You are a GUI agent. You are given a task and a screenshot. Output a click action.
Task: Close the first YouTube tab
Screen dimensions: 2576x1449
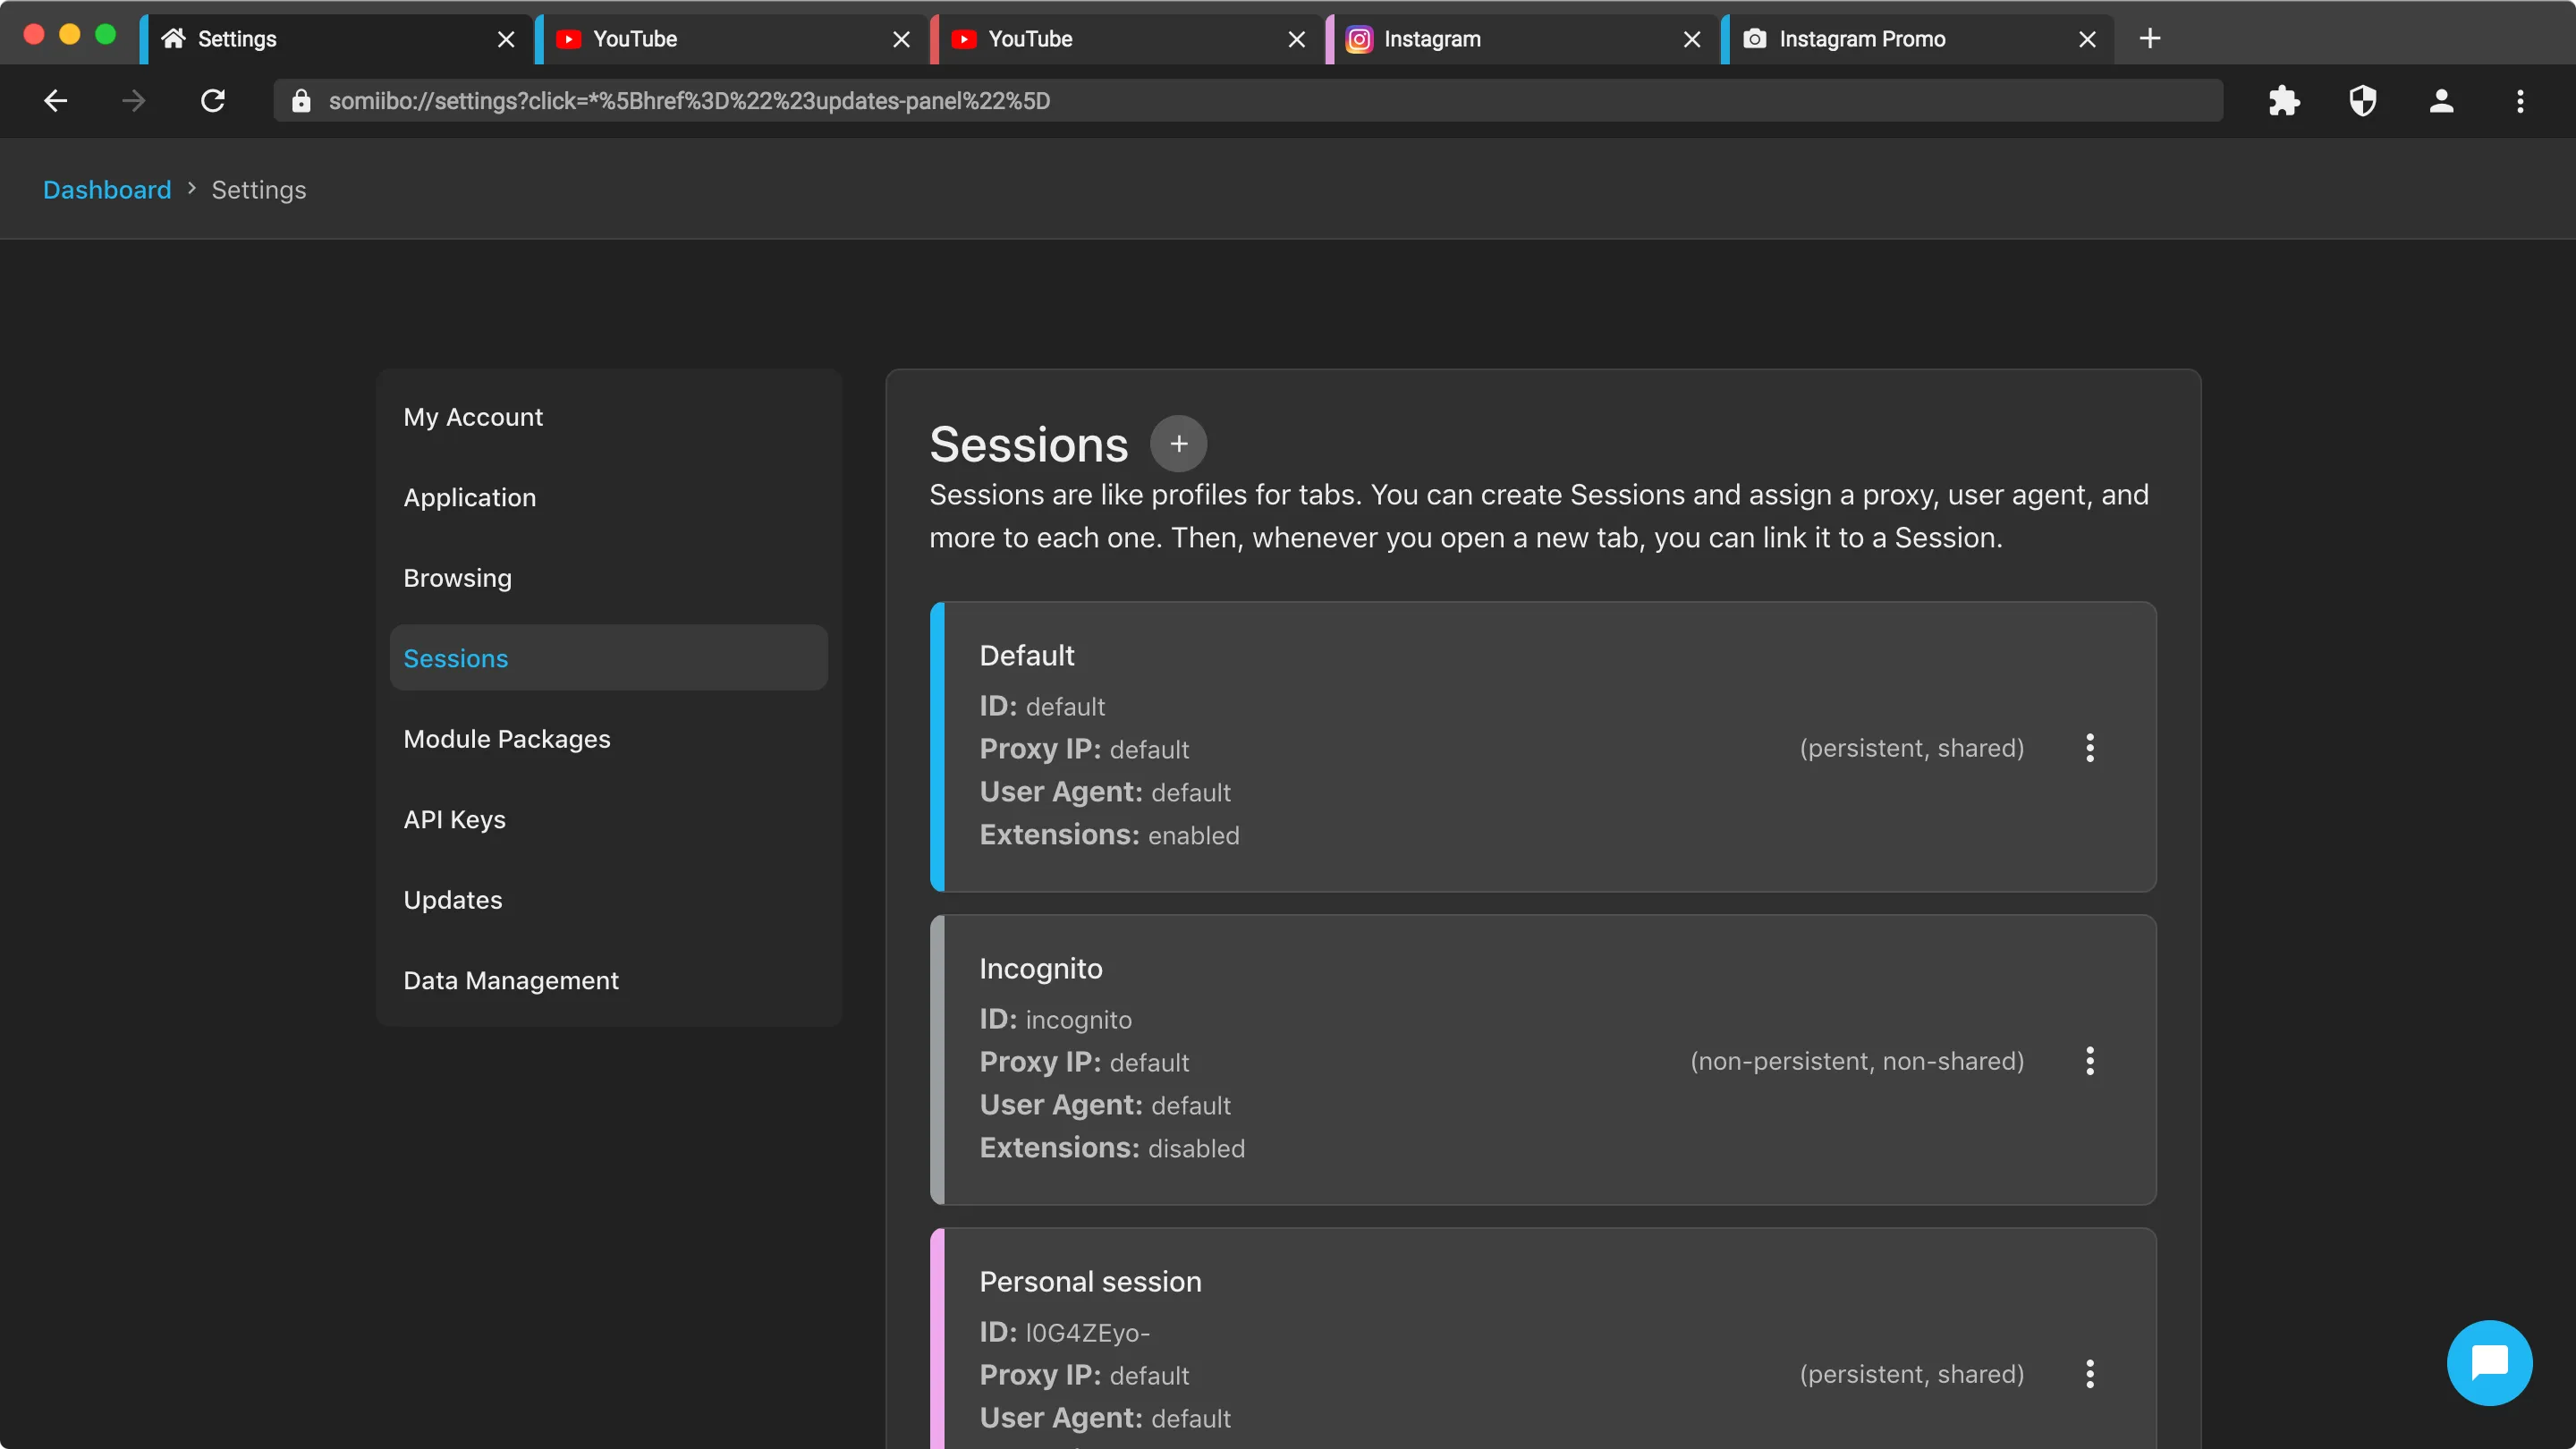(901, 39)
